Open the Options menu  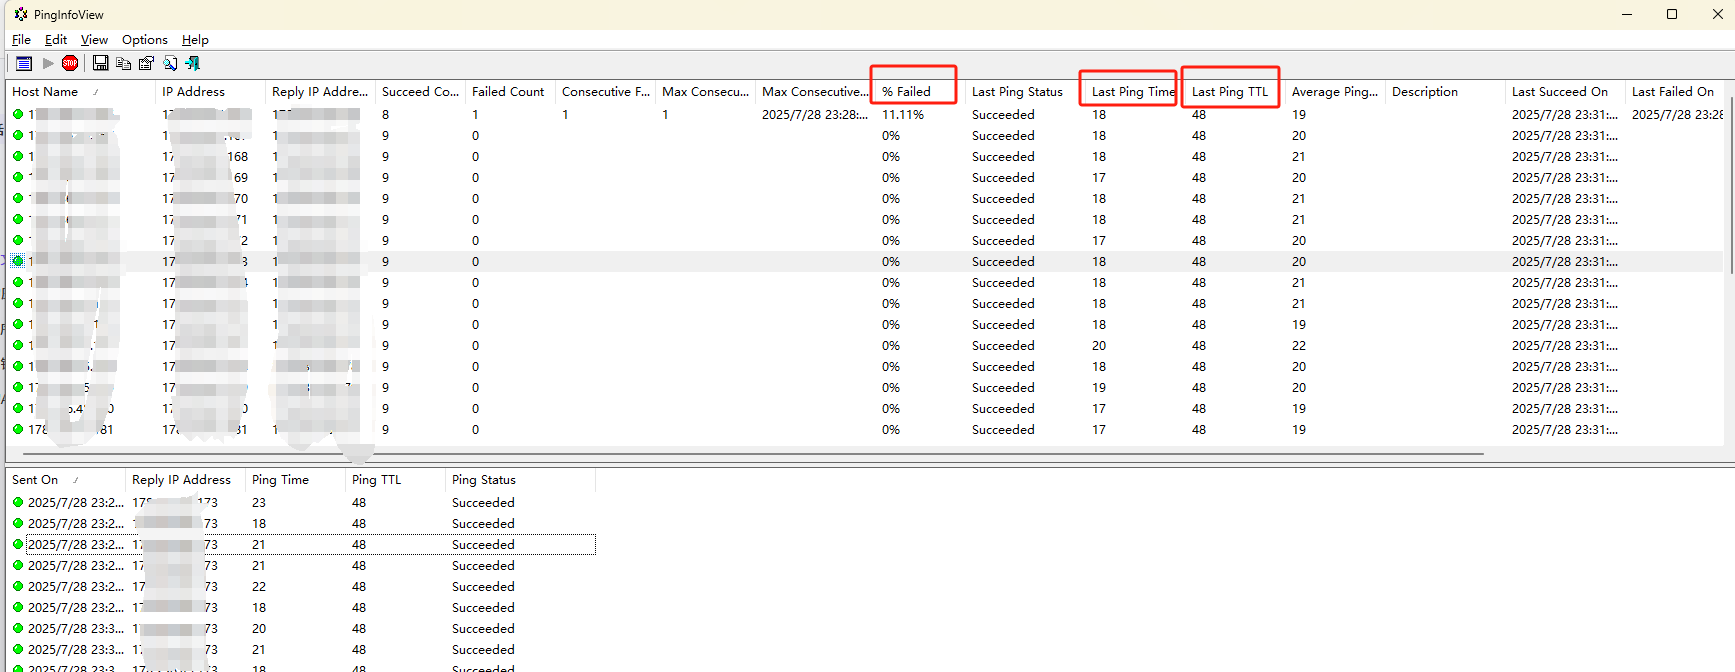[144, 40]
